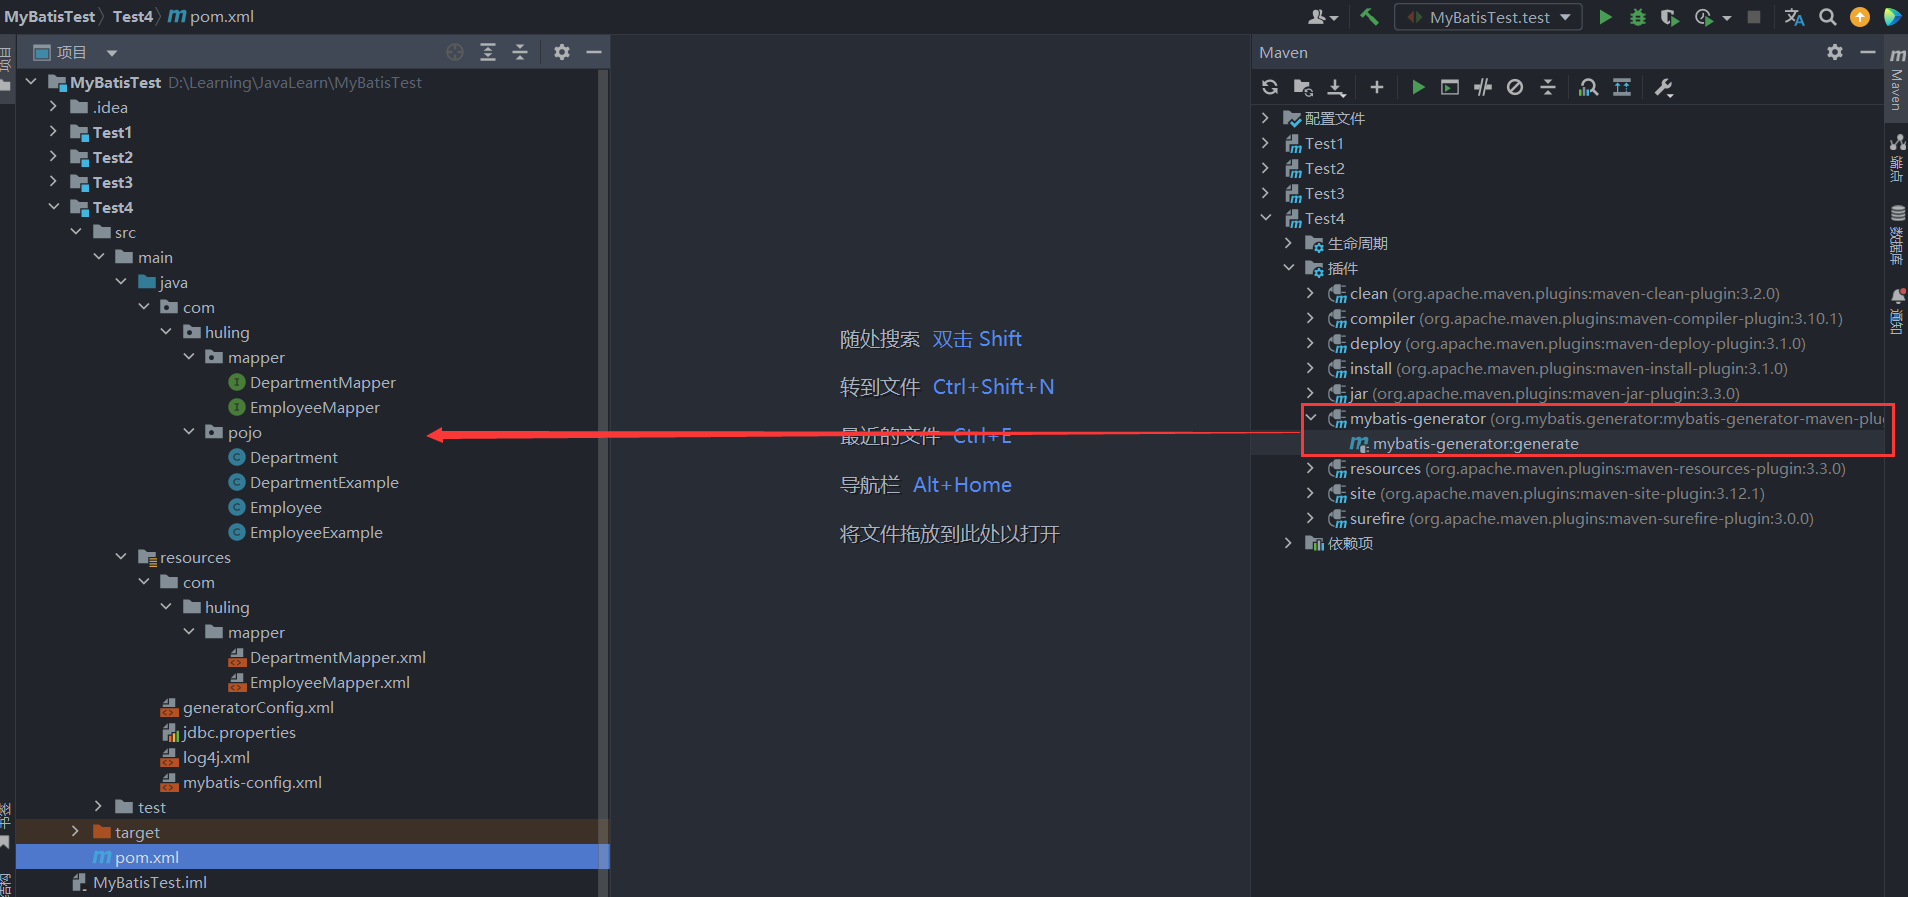Click the orange update arrow icon

pyautogui.click(x=1860, y=17)
